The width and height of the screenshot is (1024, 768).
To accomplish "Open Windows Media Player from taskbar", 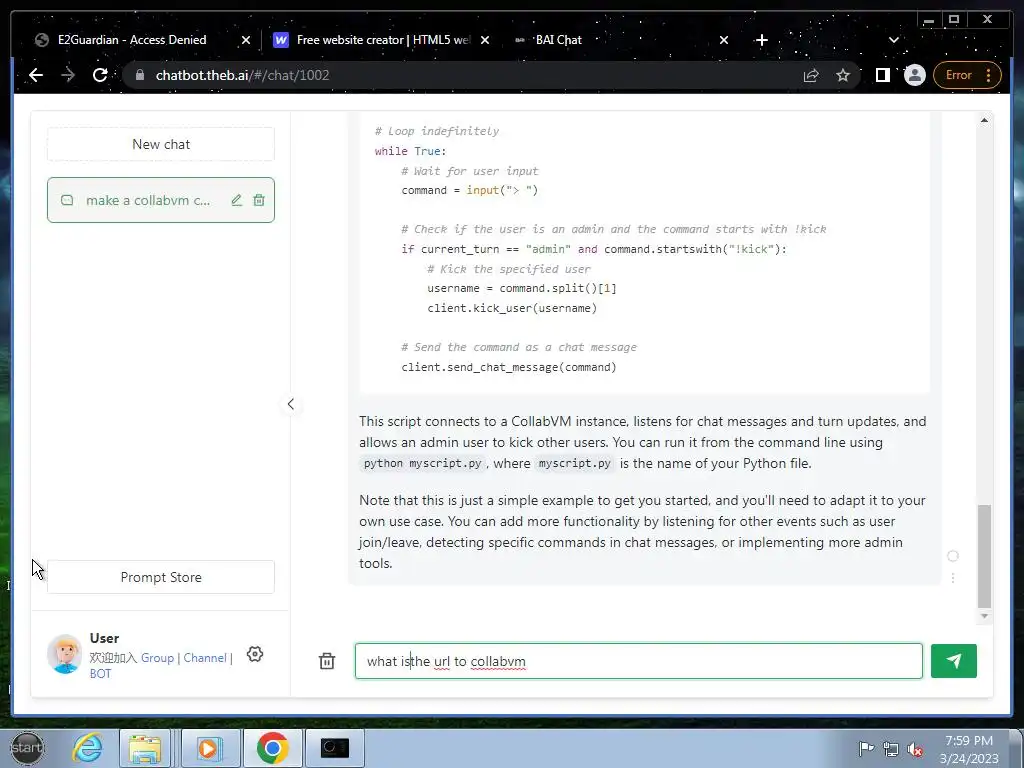I will coord(209,748).
